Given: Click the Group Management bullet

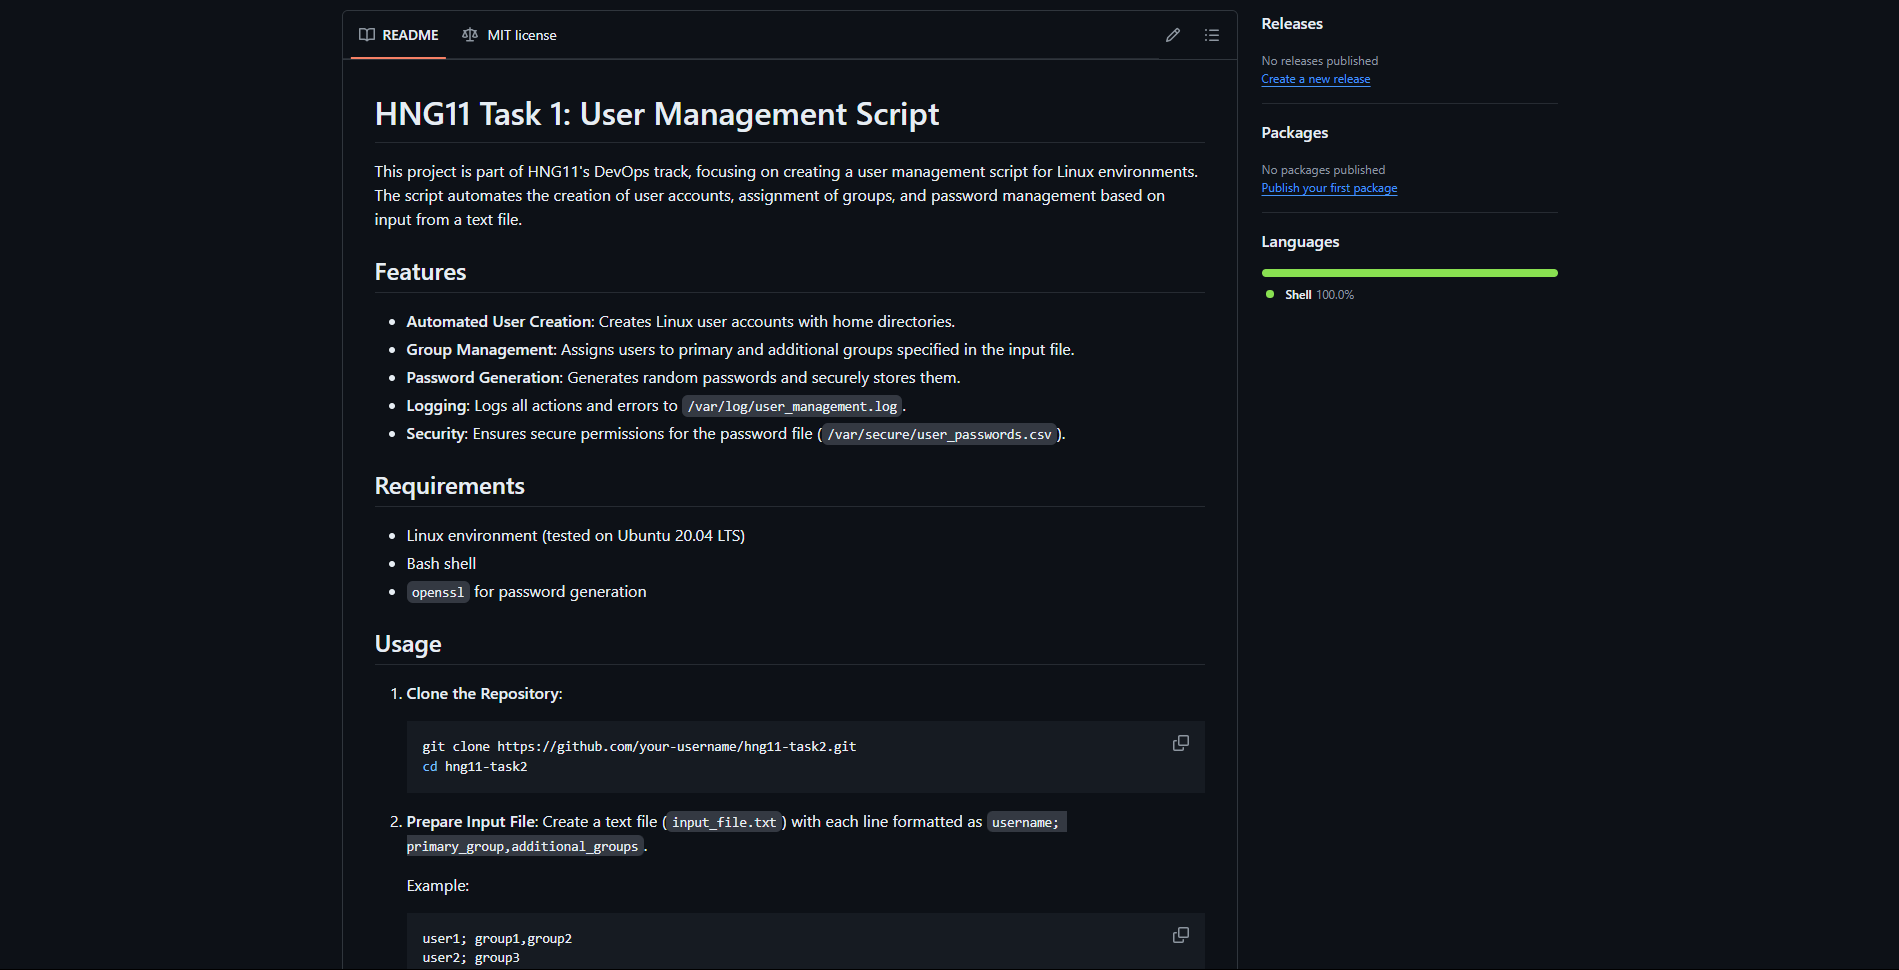Looking at the screenshot, I should [740, 350].
